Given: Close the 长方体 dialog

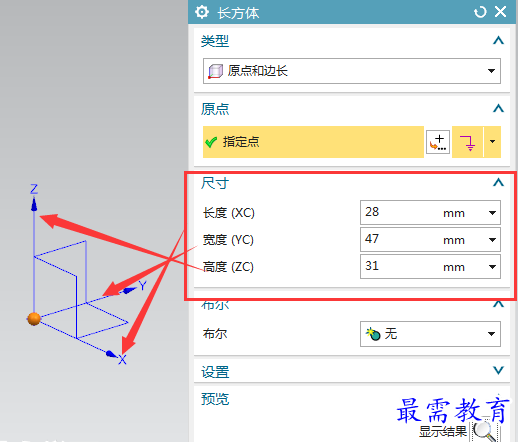Looking at the screenshot, I should coord(500,12).
